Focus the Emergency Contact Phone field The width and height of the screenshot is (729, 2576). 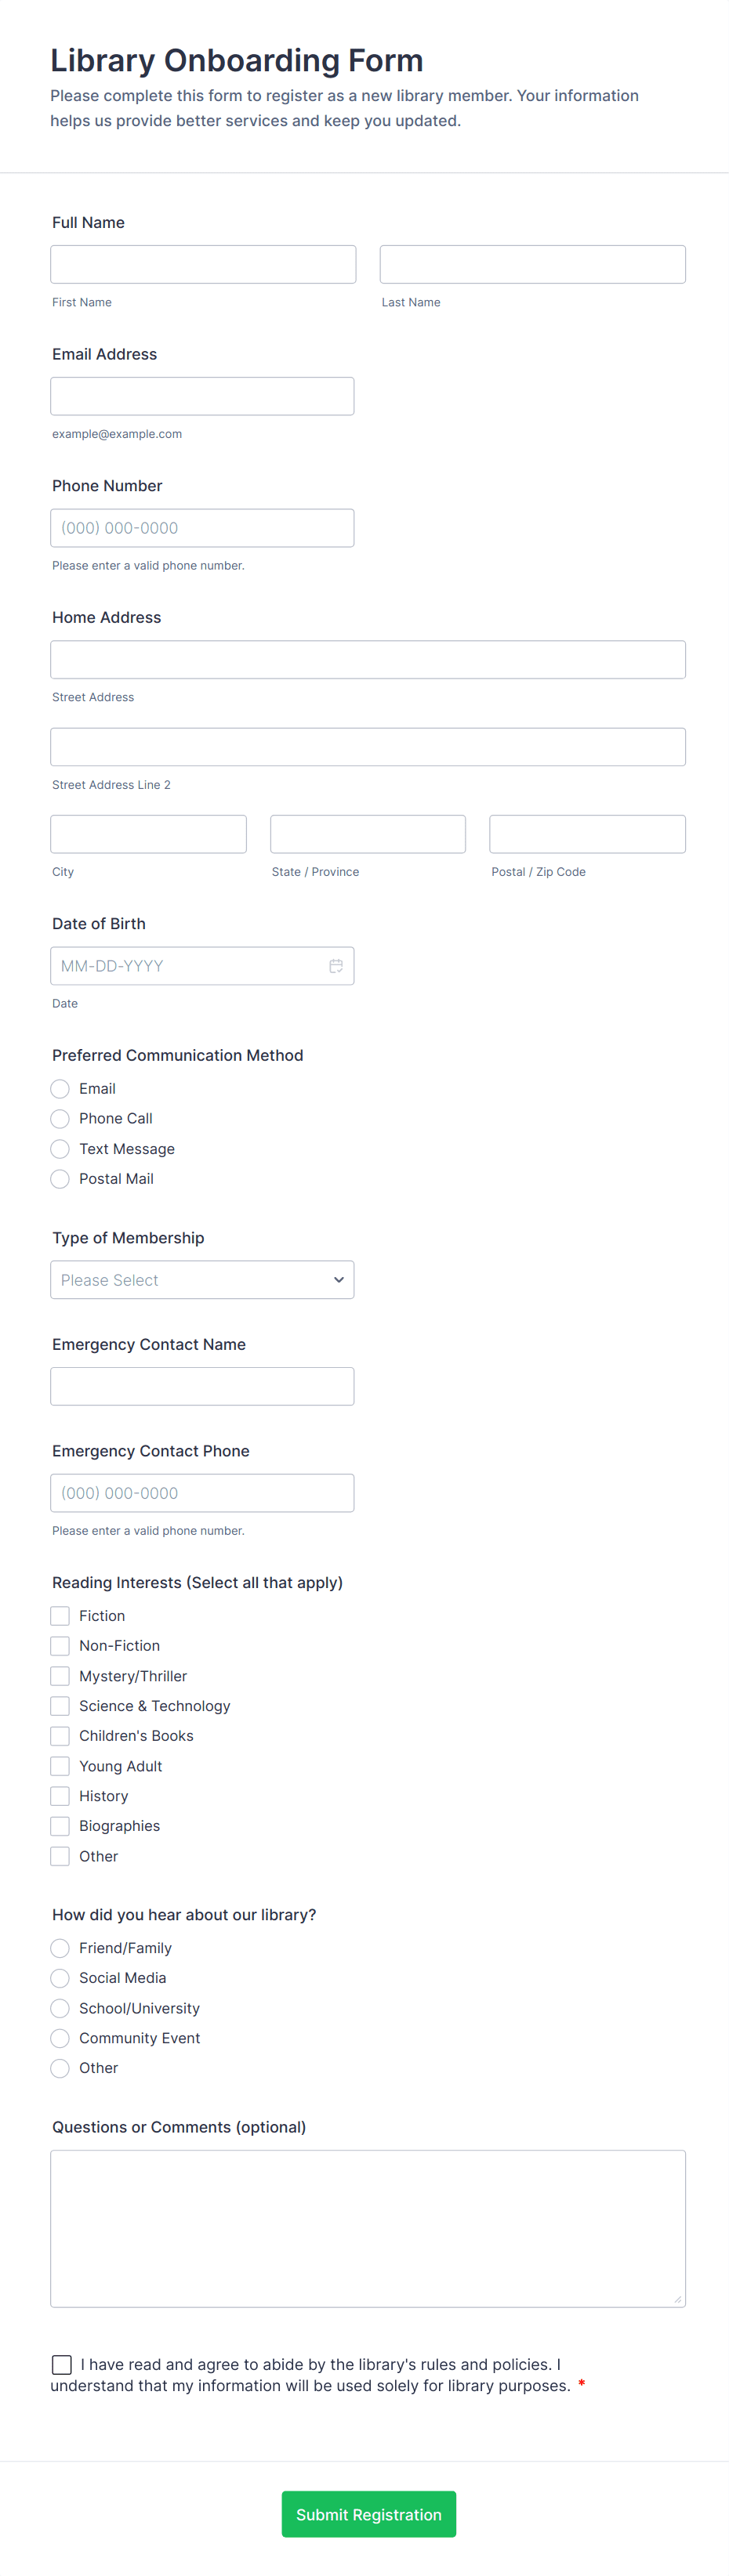pyautogui.click(x=202, y=1493)
